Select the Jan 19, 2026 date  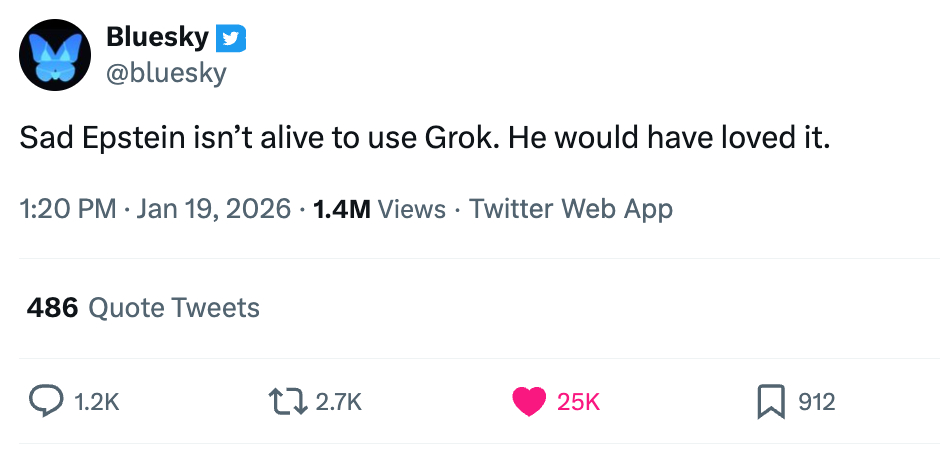[214, 209]
